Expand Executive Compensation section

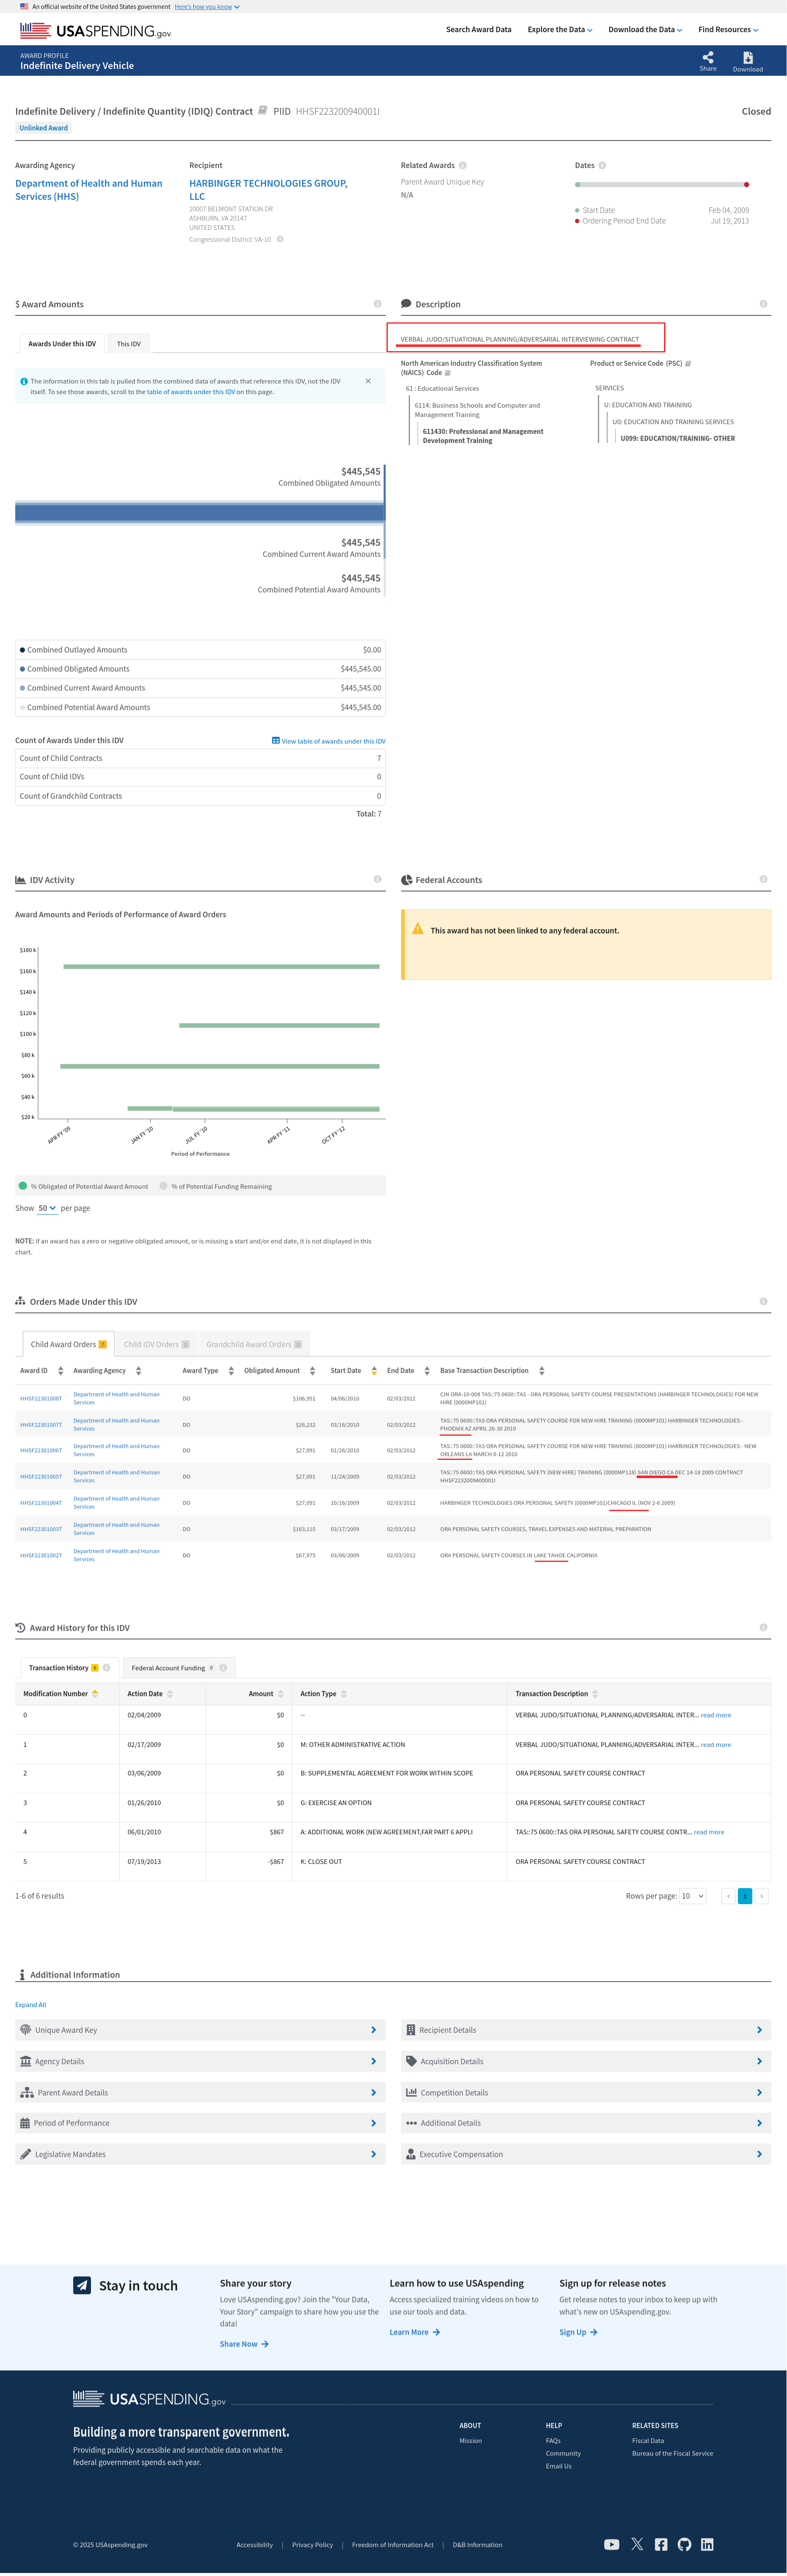point(586,2154)
